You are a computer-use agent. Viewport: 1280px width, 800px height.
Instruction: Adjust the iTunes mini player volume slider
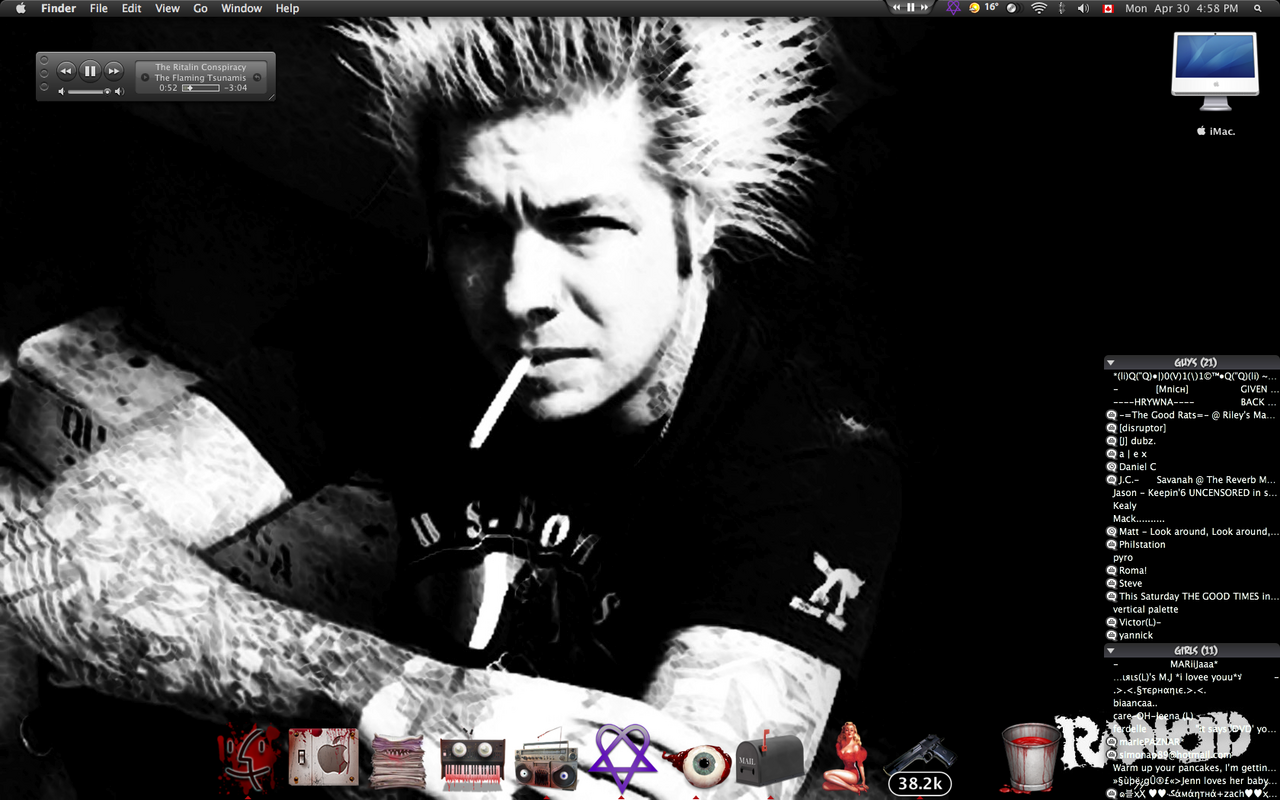pyautogui.click(x=89, y=91)
